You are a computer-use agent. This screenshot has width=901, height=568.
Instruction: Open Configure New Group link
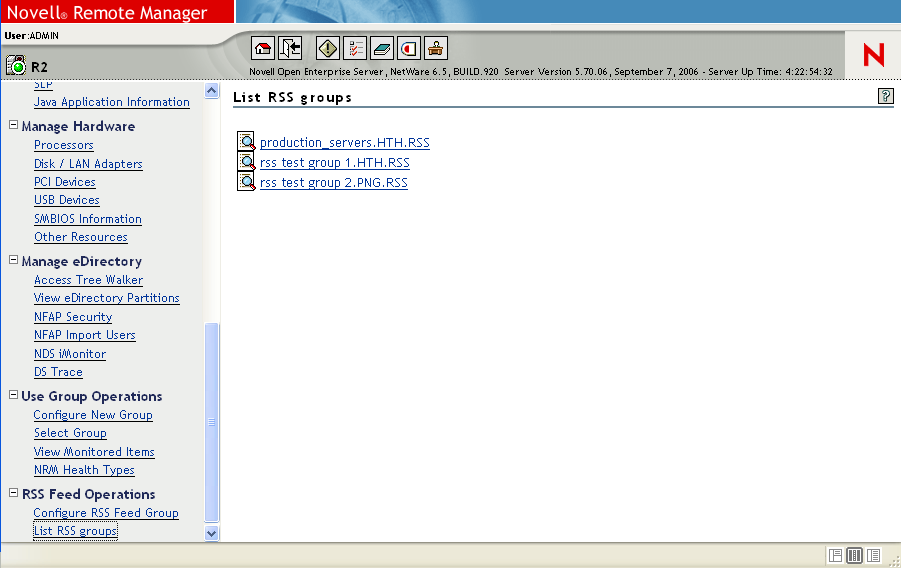(x=93, y=415)
